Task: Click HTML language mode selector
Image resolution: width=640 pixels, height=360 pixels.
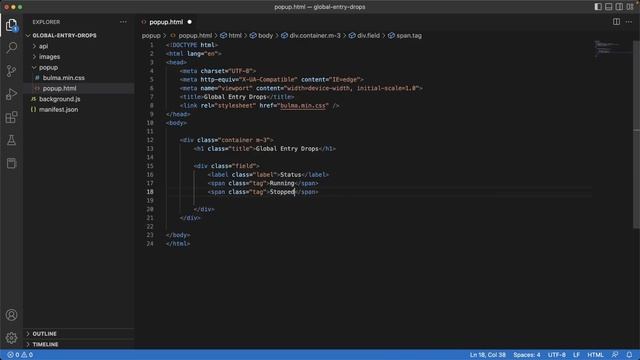Action: pos(595,355)
